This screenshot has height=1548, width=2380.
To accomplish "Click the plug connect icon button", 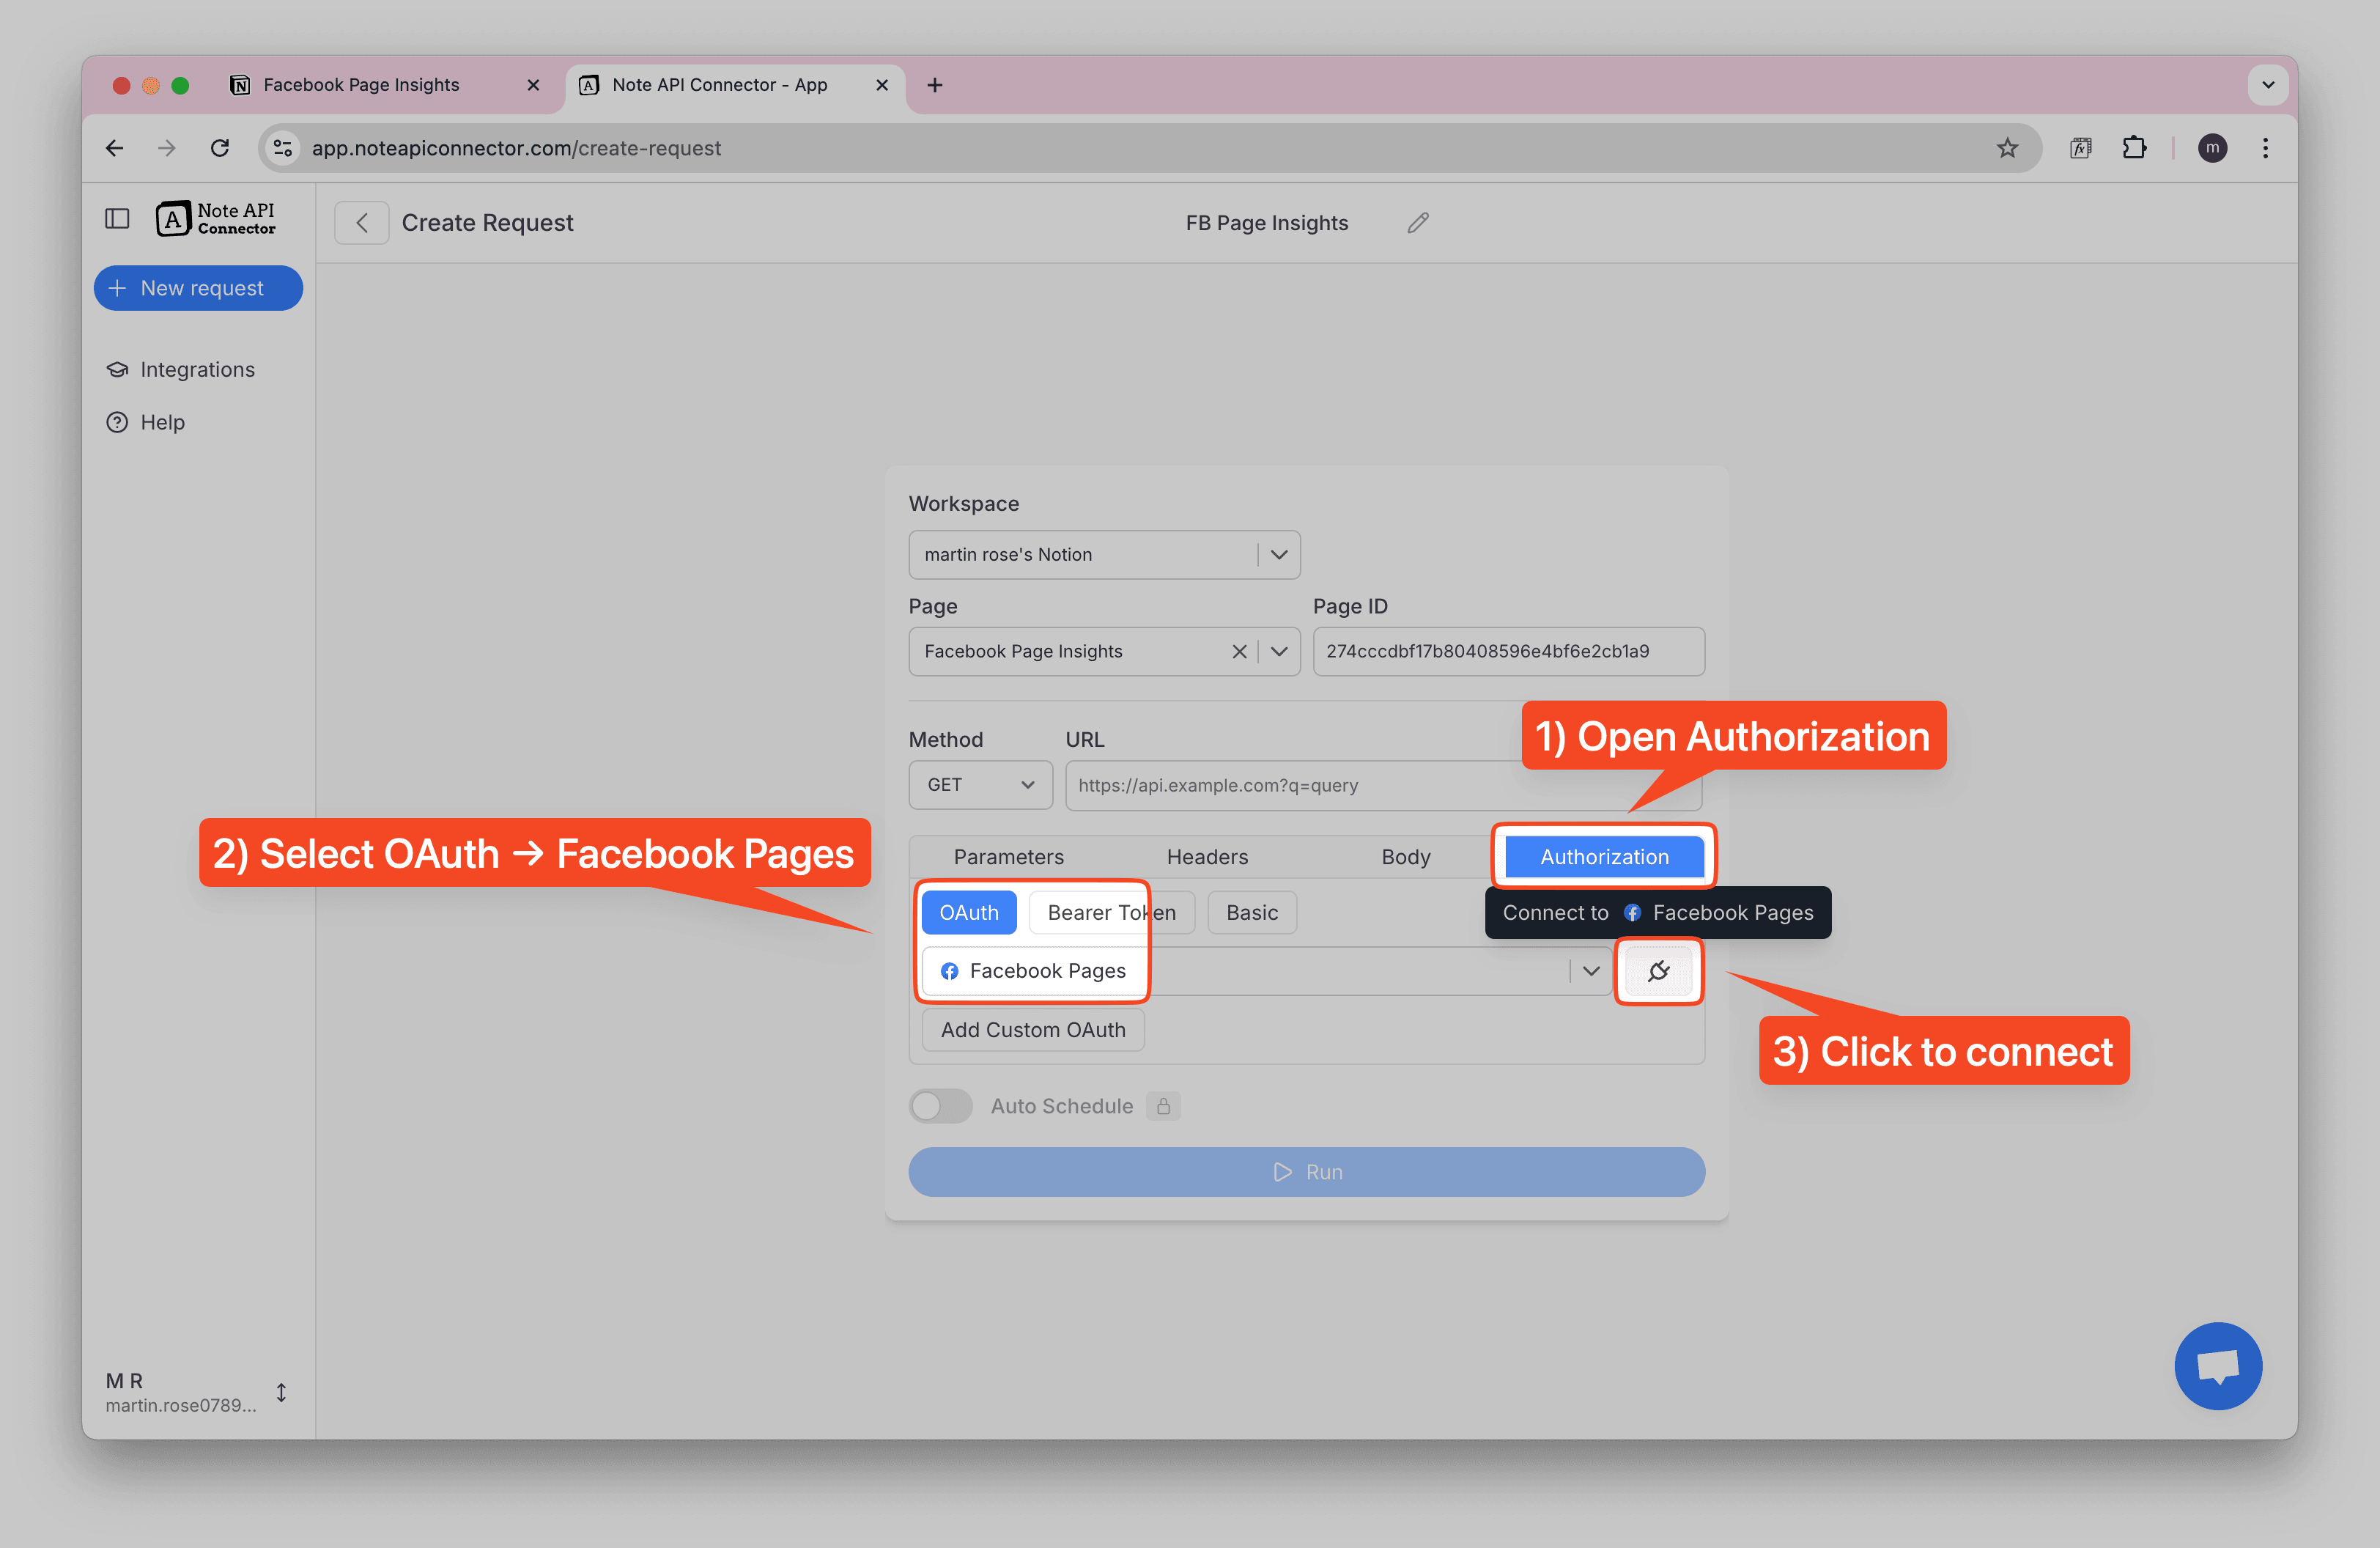I will tap(1658, 971).
